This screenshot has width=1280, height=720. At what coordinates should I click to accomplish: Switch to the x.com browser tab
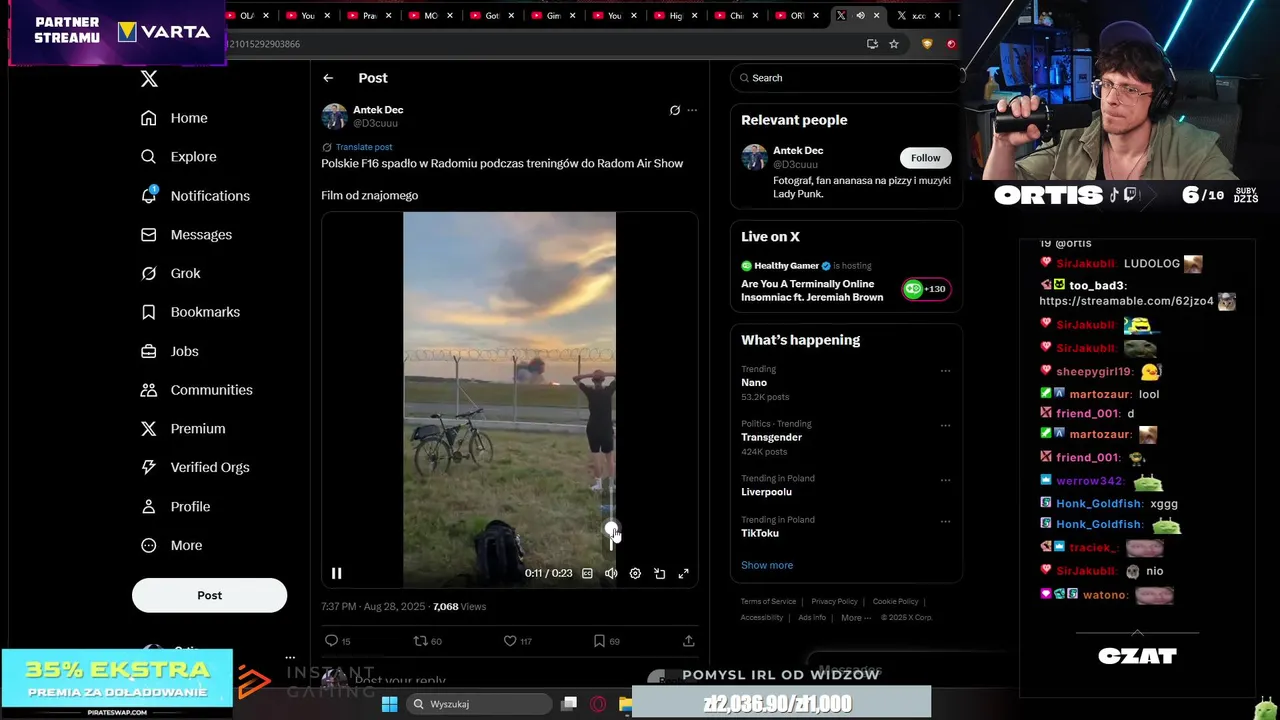click(916, 16)
